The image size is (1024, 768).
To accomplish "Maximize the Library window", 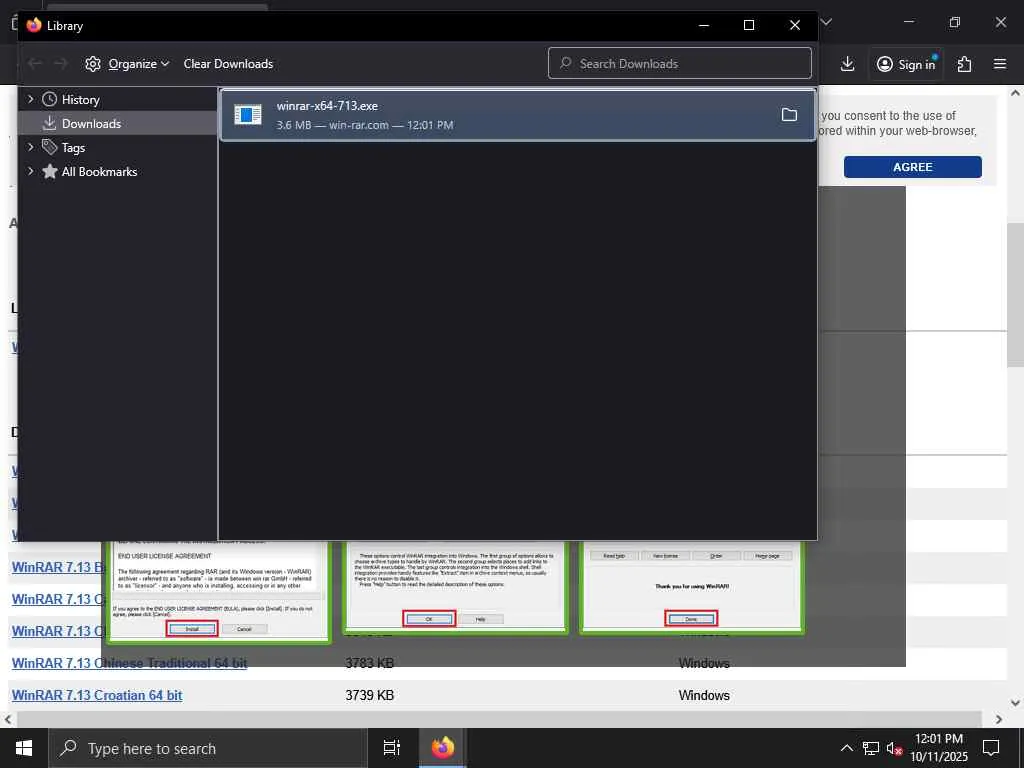I will point(749,25).
